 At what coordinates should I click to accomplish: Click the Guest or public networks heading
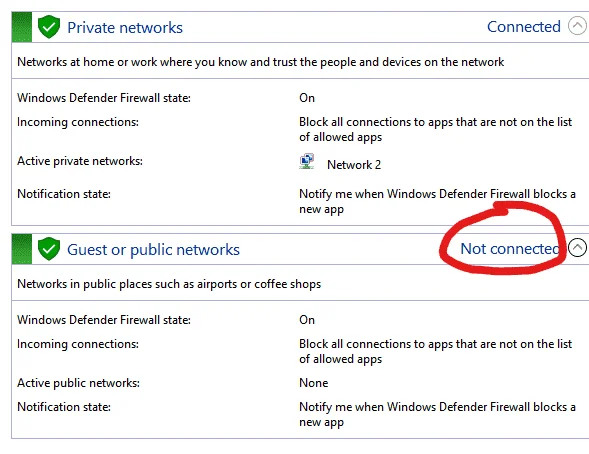pos(153,250)
